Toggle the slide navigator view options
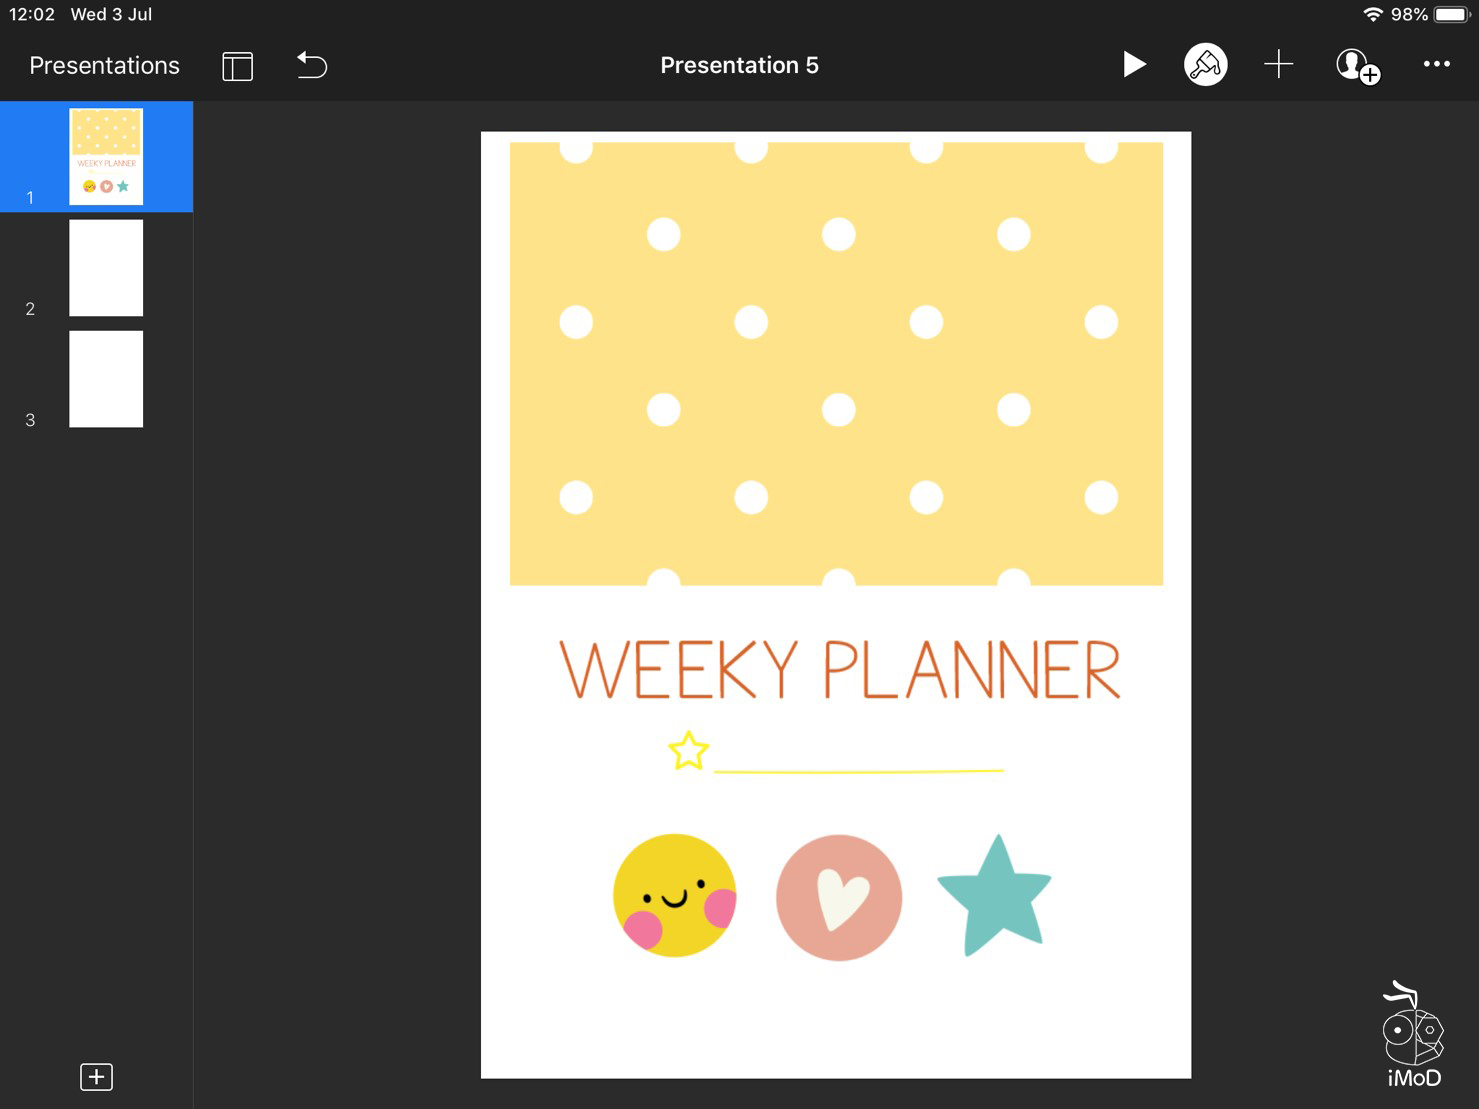This screenshot has width=1479, height=1109. (x=237, y=66)
